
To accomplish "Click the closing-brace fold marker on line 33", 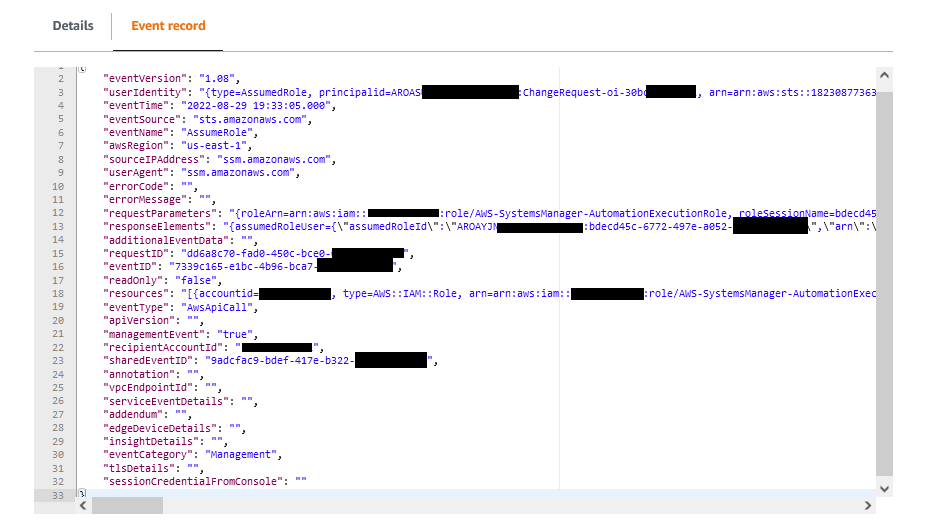I will [82, 493].
